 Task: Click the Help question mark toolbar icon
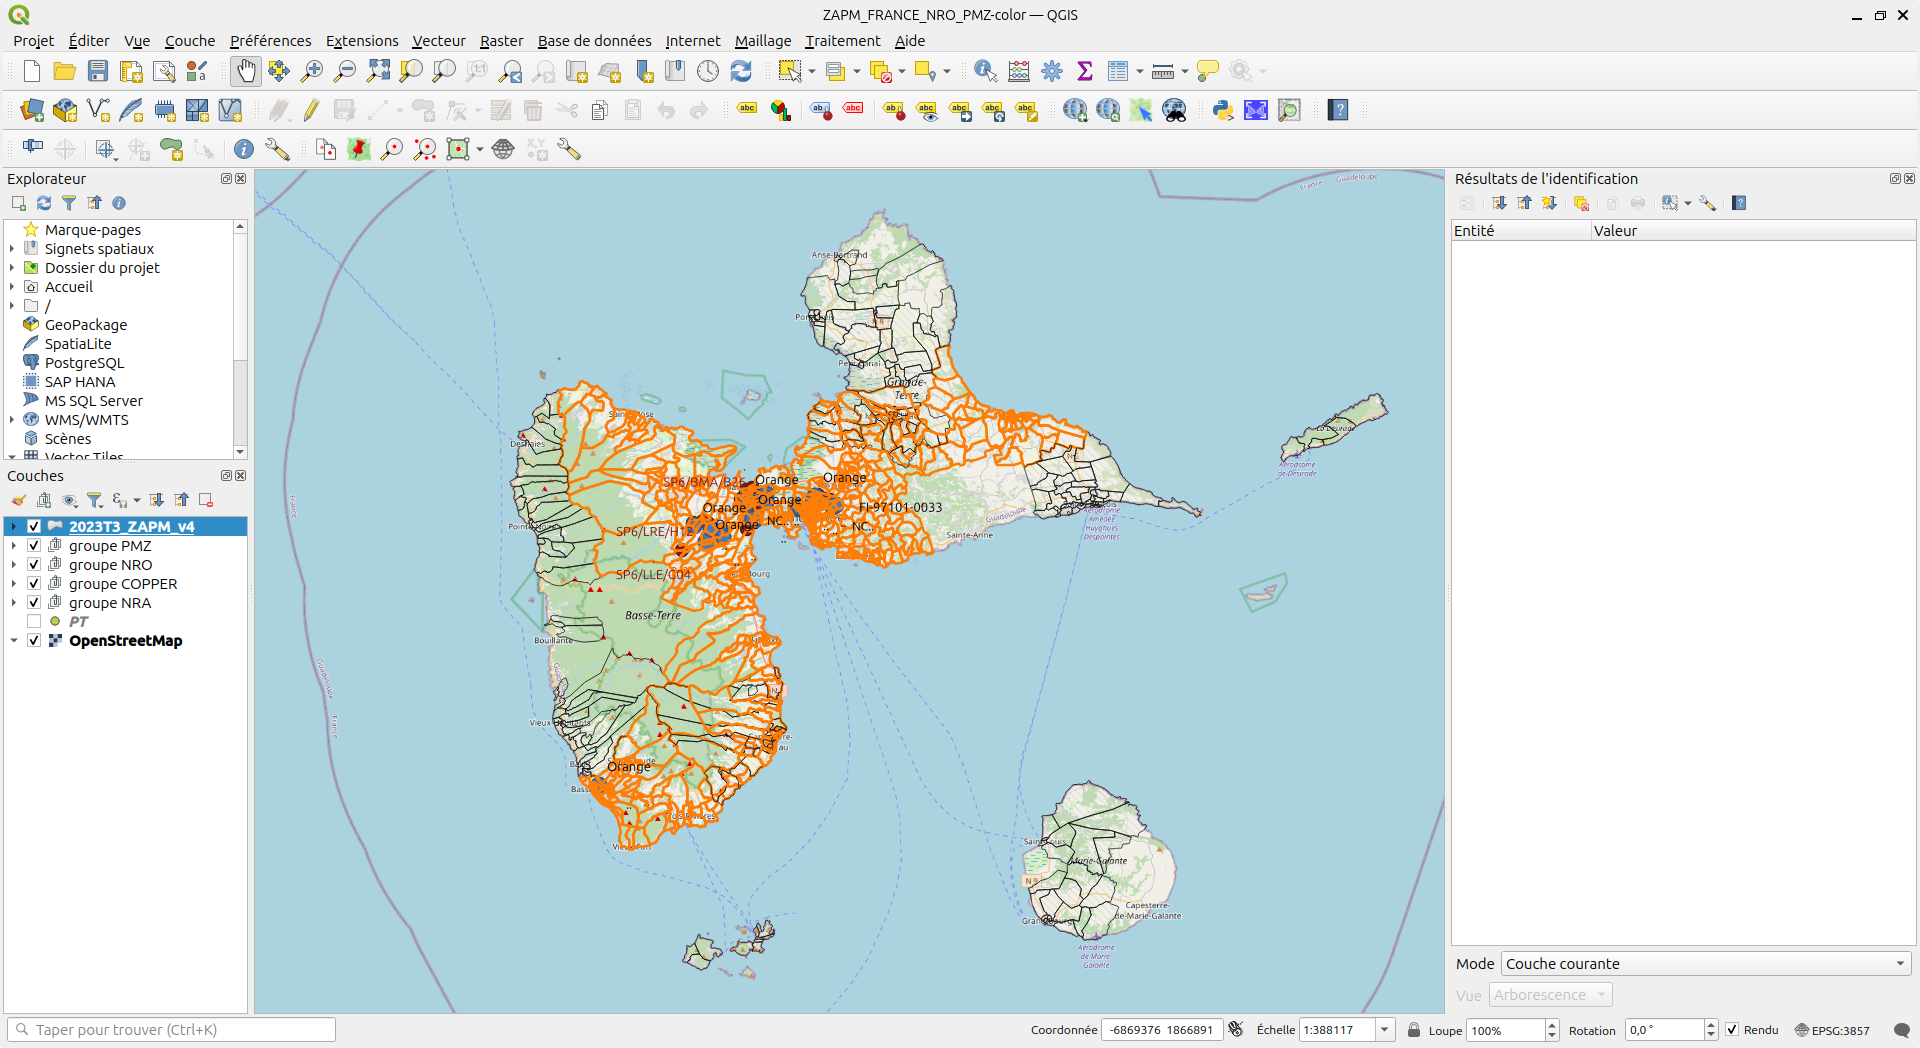pyautogui.click(x=1339, y=110)
